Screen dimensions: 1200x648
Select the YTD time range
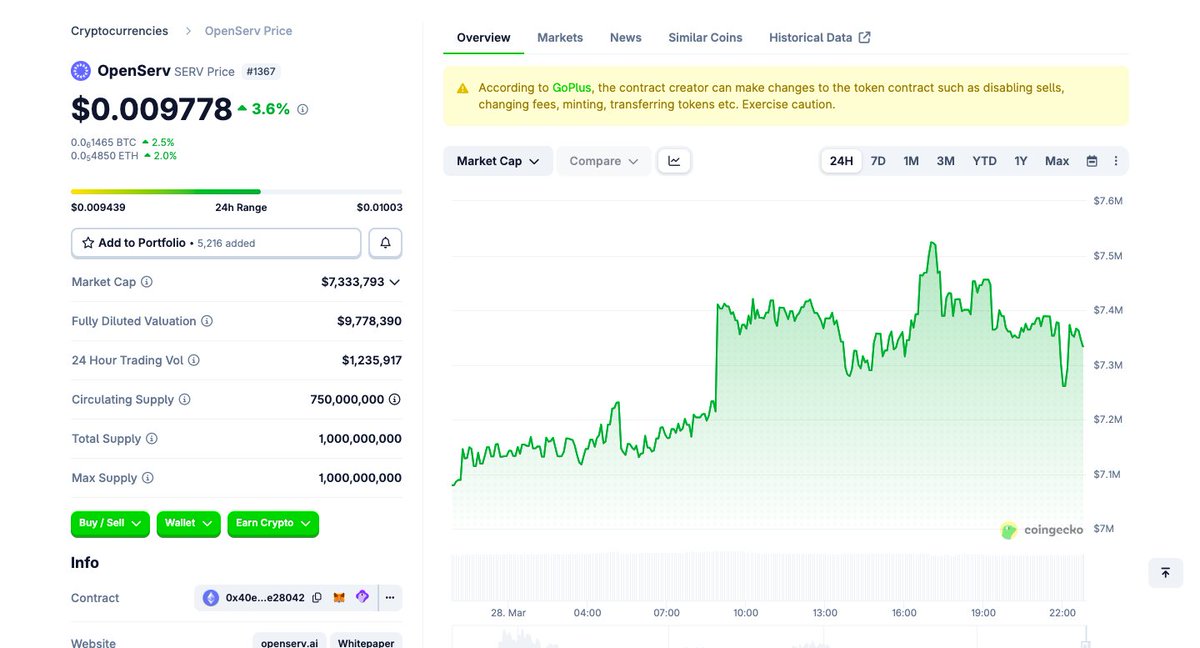click(x=985, y=161)
